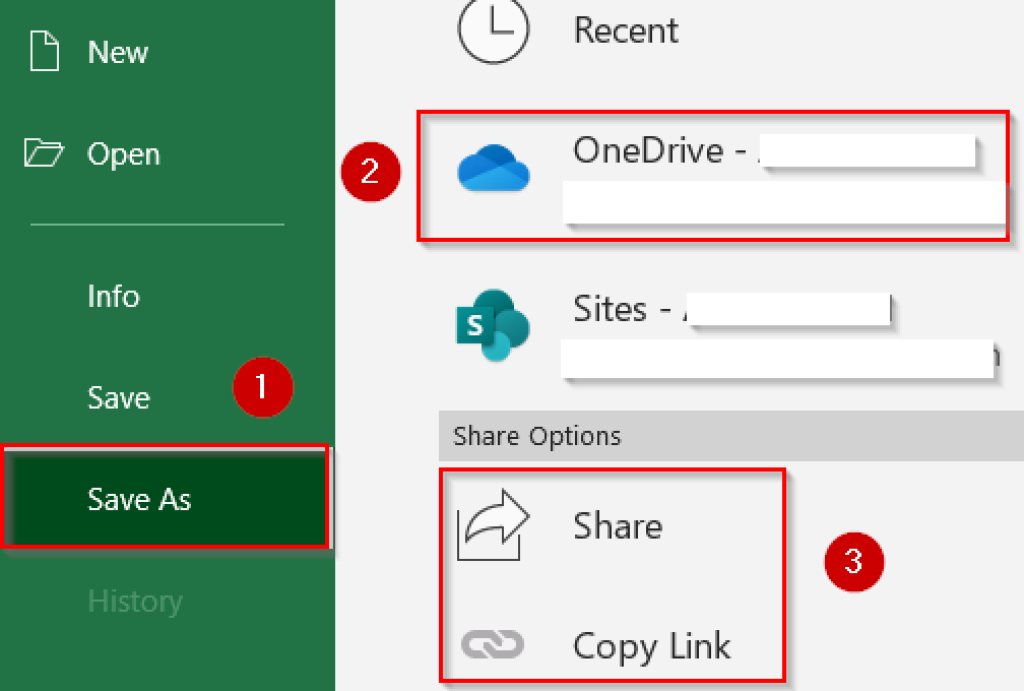1024x691 pixels.
Task: Click the Recent files entry
Action: pos(626,30)
